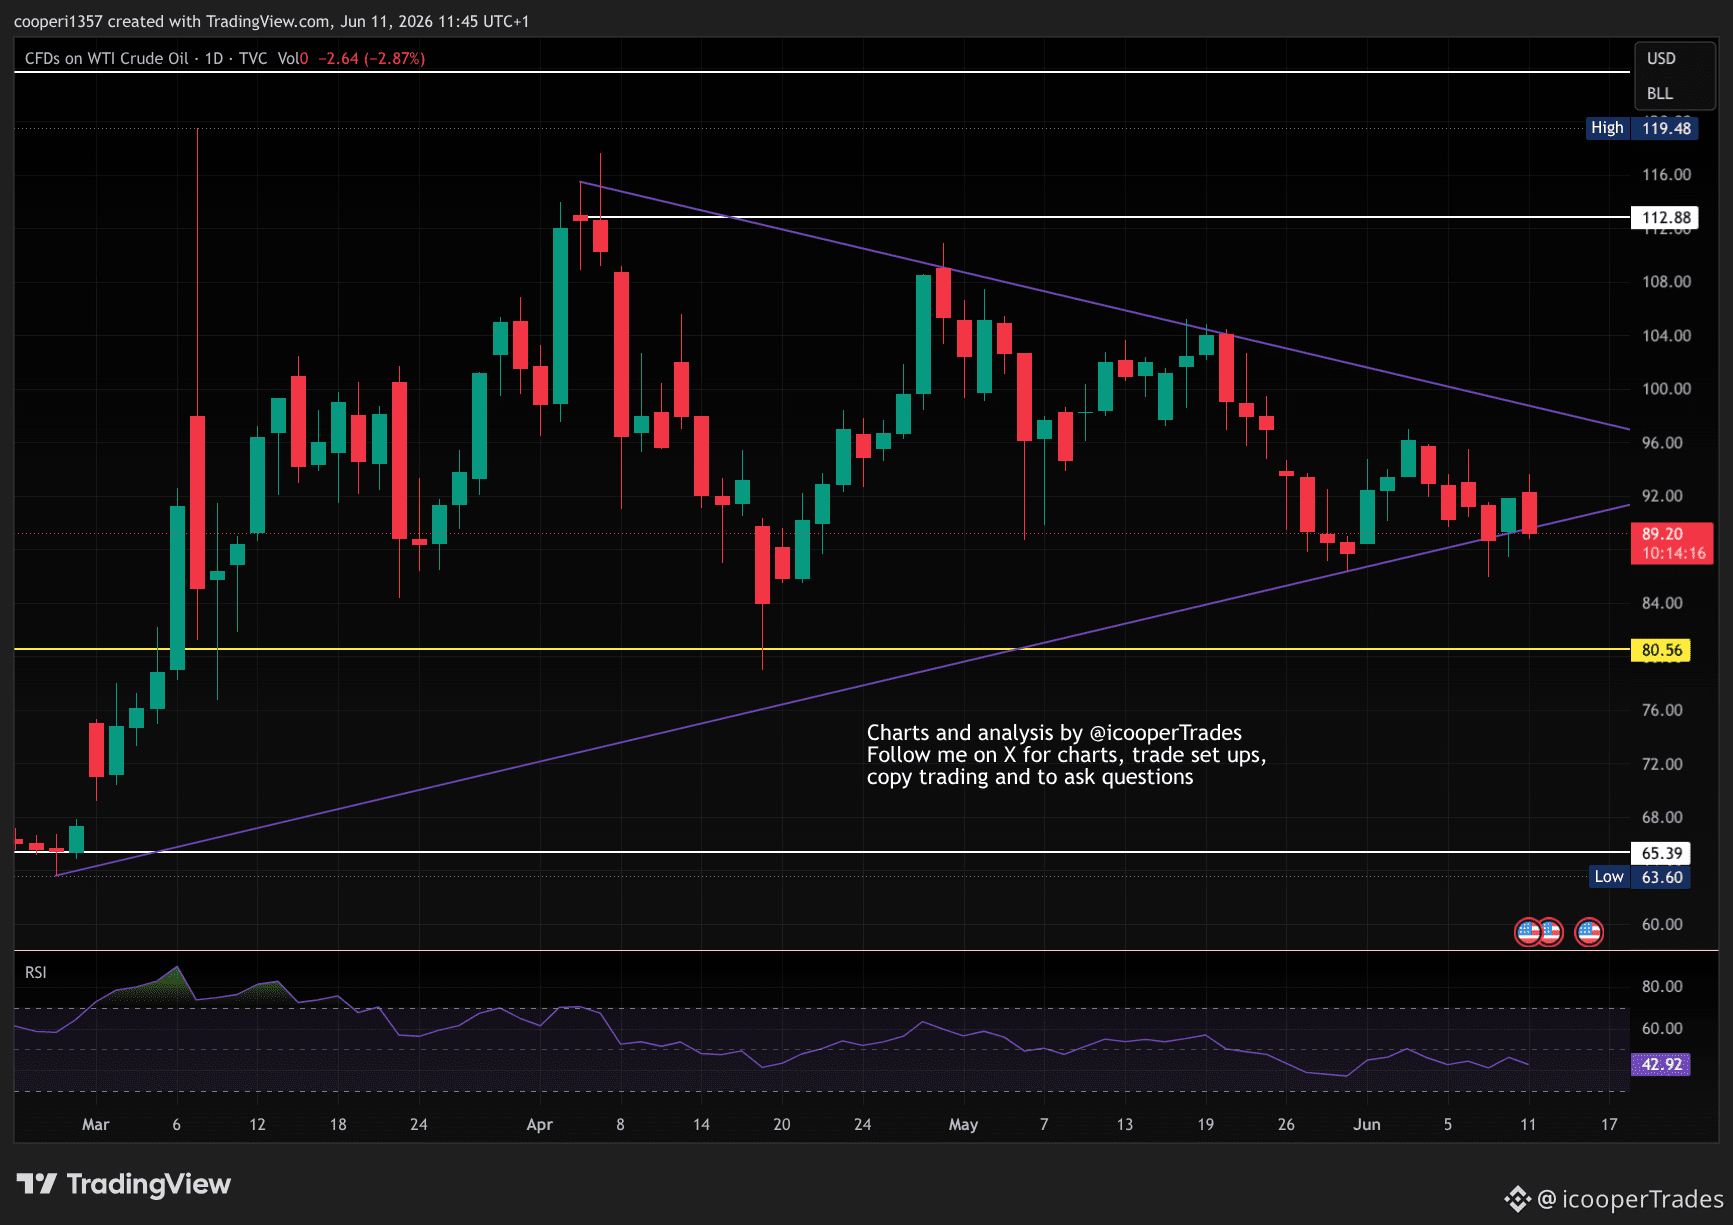
Task: Click the "May" date axis label
Action: pyautogui.click(x=963, y=1125)
